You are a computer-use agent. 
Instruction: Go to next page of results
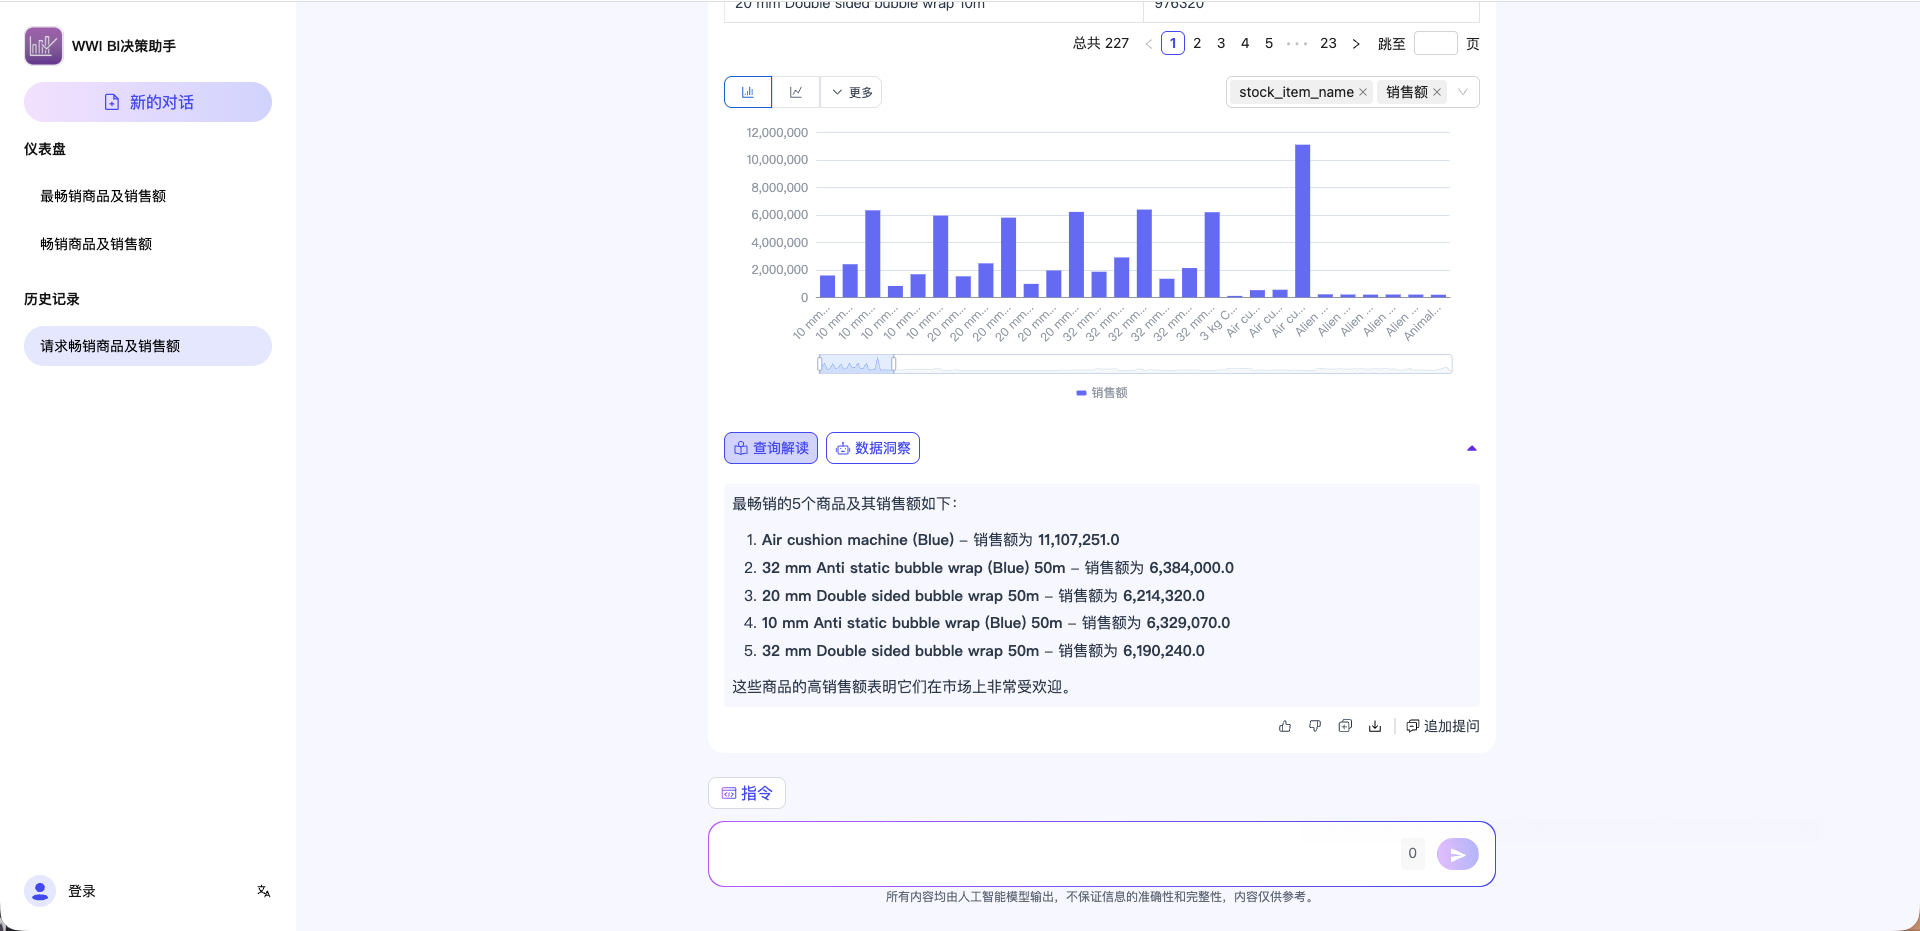tap(1356, 44)
